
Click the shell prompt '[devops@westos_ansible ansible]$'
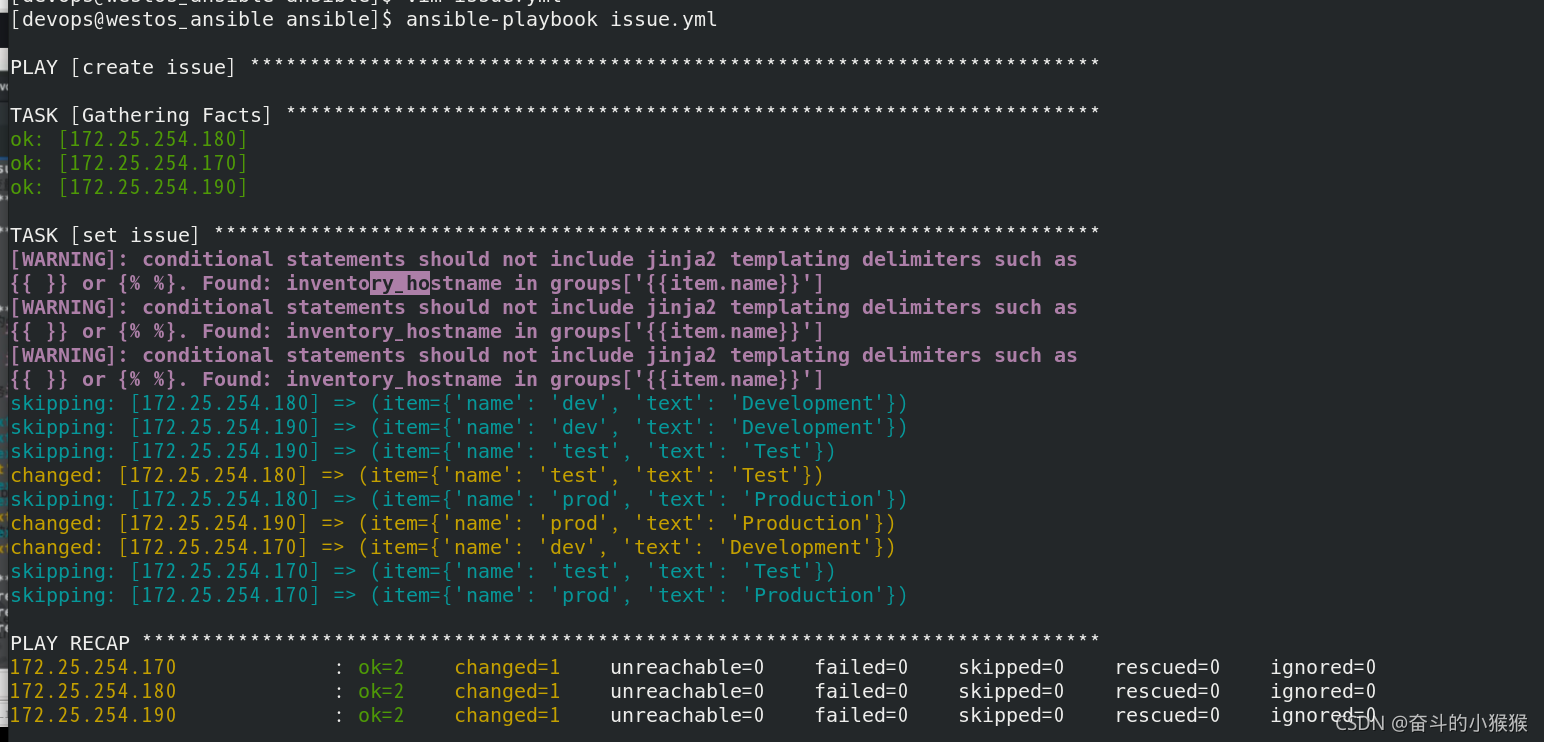202,20
